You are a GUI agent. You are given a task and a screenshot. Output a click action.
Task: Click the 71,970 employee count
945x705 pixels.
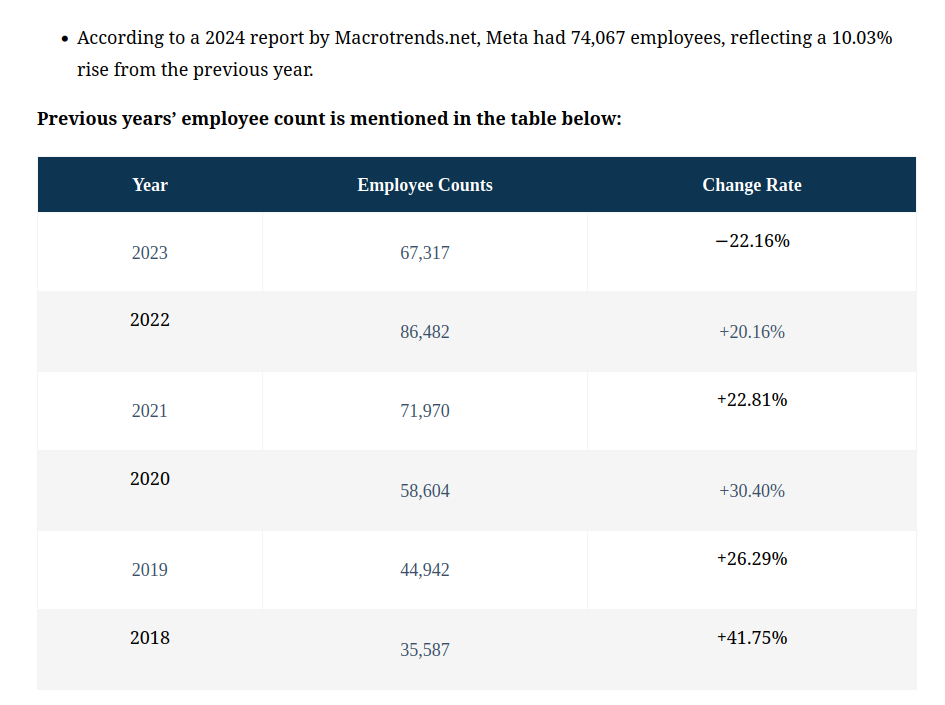[x=425, y=411]
